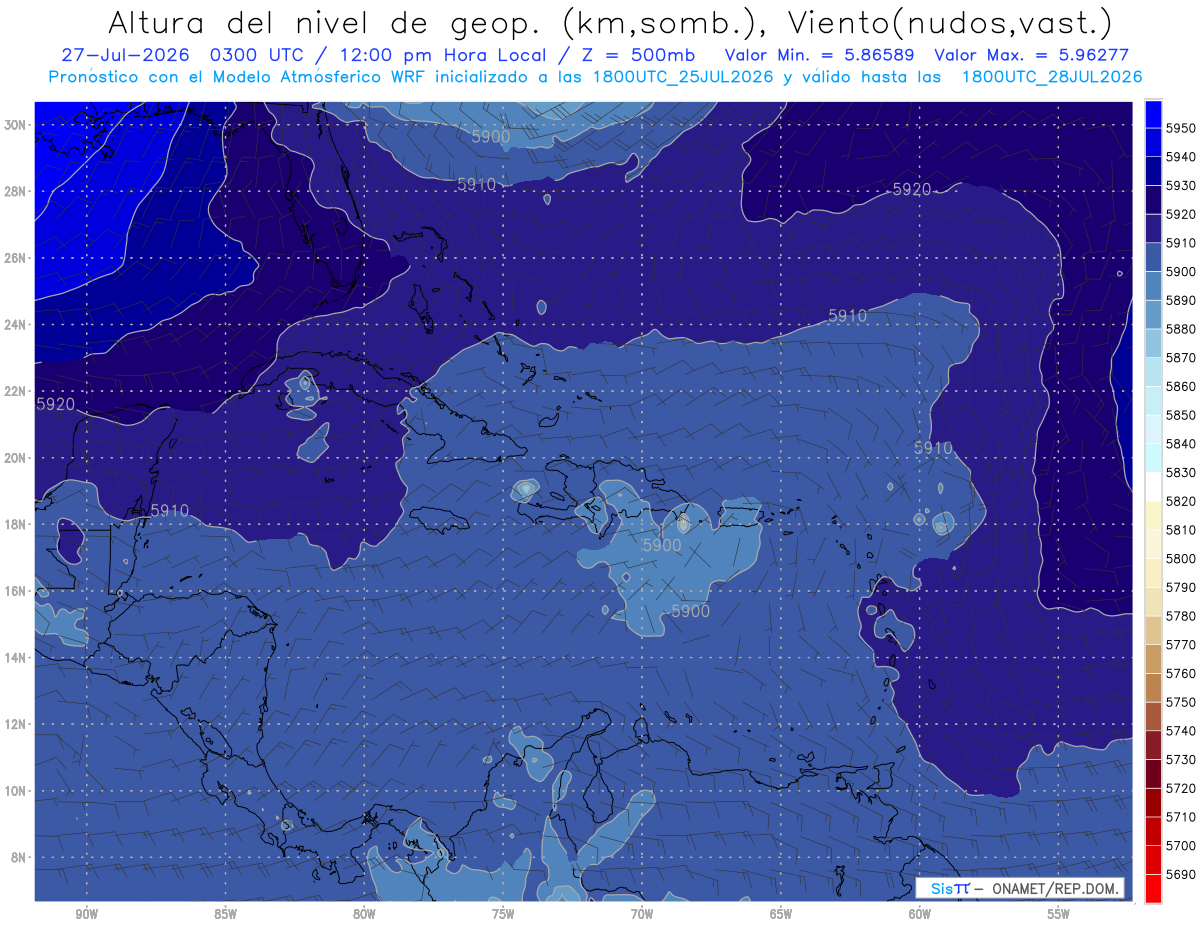Click the '5700' value on the color legend

[1181, 845]
